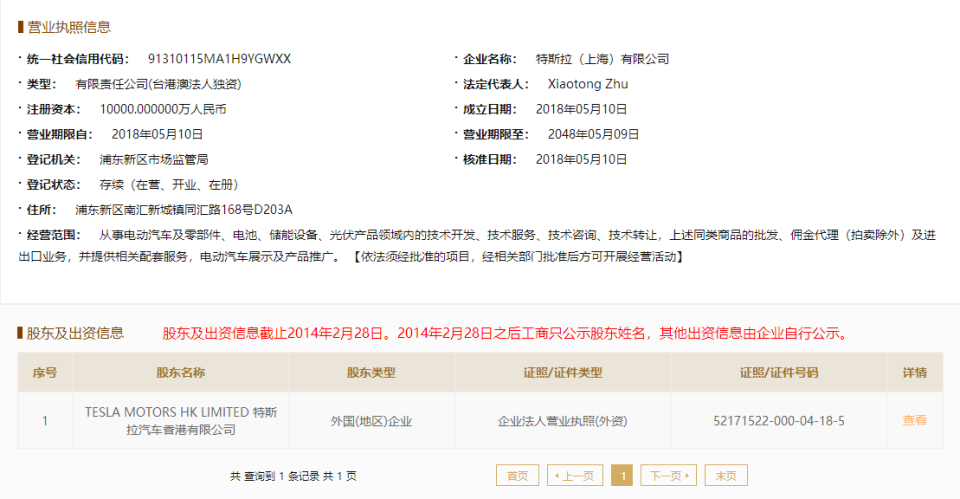
Task: Select registration status 存续（在营、开业、在册）
Action: [169, 184]
